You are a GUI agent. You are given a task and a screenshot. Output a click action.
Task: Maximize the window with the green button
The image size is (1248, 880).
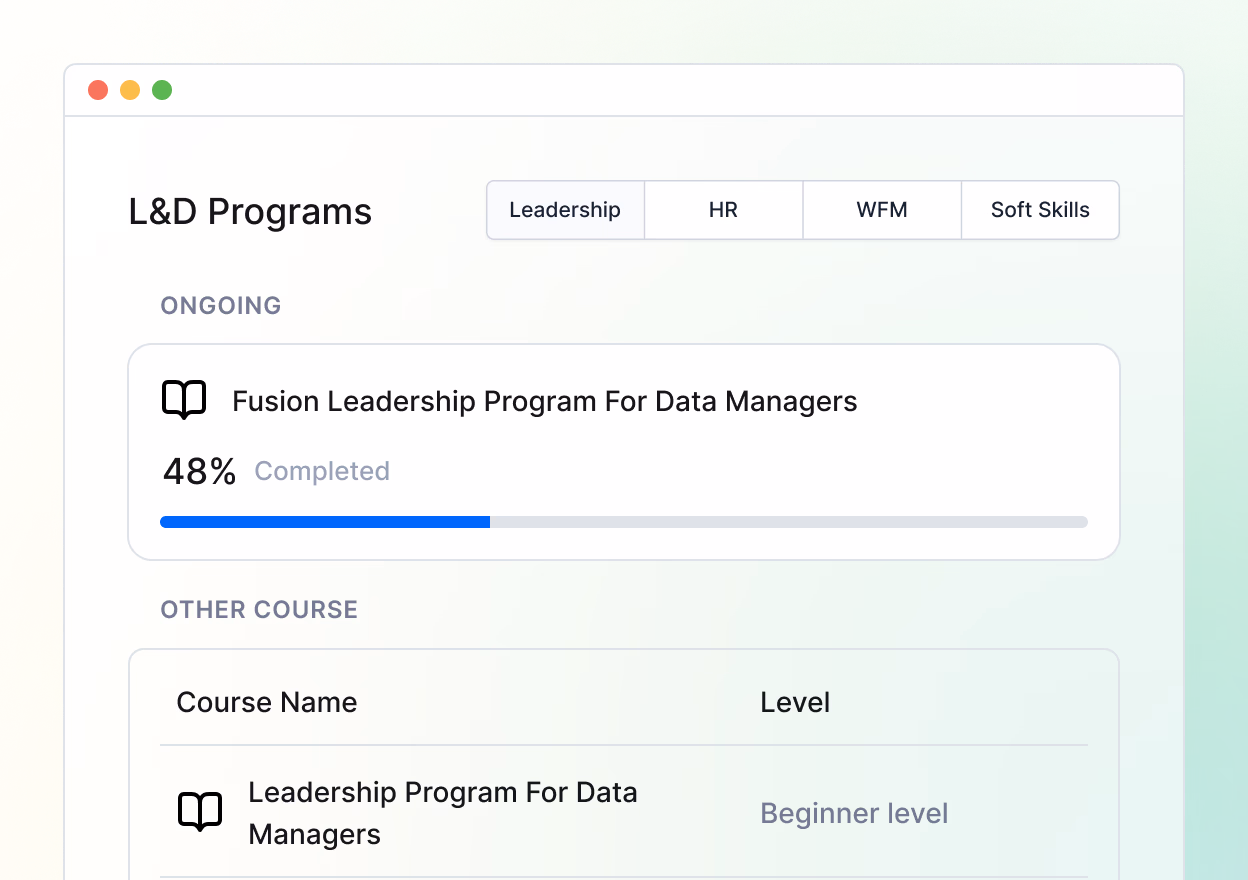[162, 90]
